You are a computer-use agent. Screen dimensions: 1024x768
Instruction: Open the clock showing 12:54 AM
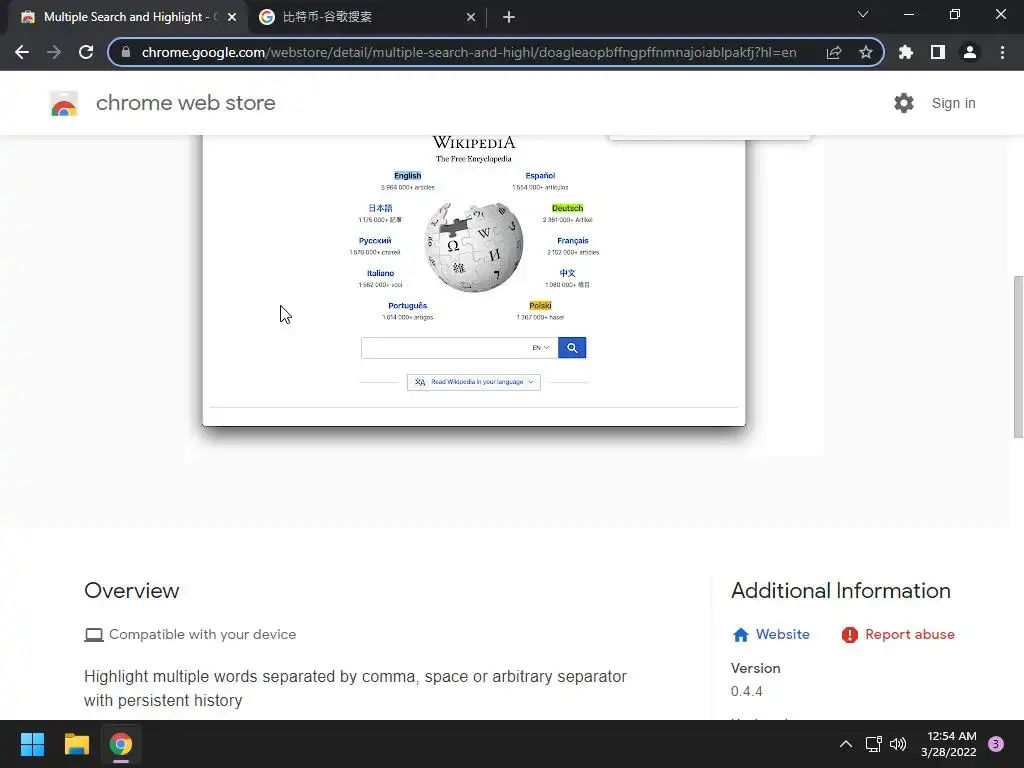click(x=949, y=744)
